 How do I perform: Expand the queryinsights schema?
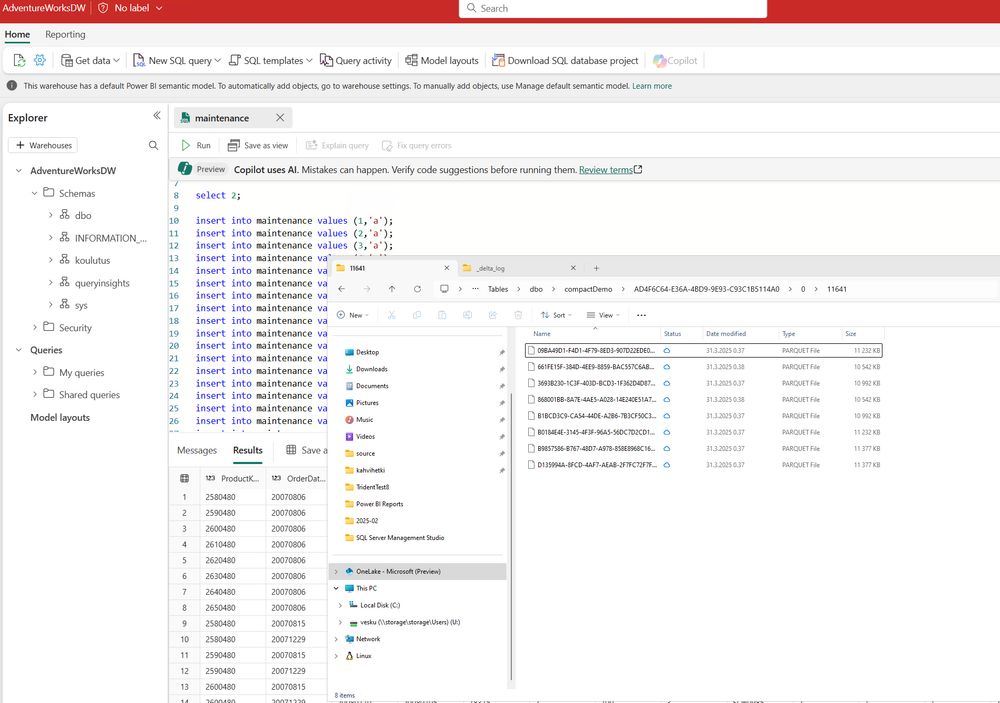(x=50, y=282)
